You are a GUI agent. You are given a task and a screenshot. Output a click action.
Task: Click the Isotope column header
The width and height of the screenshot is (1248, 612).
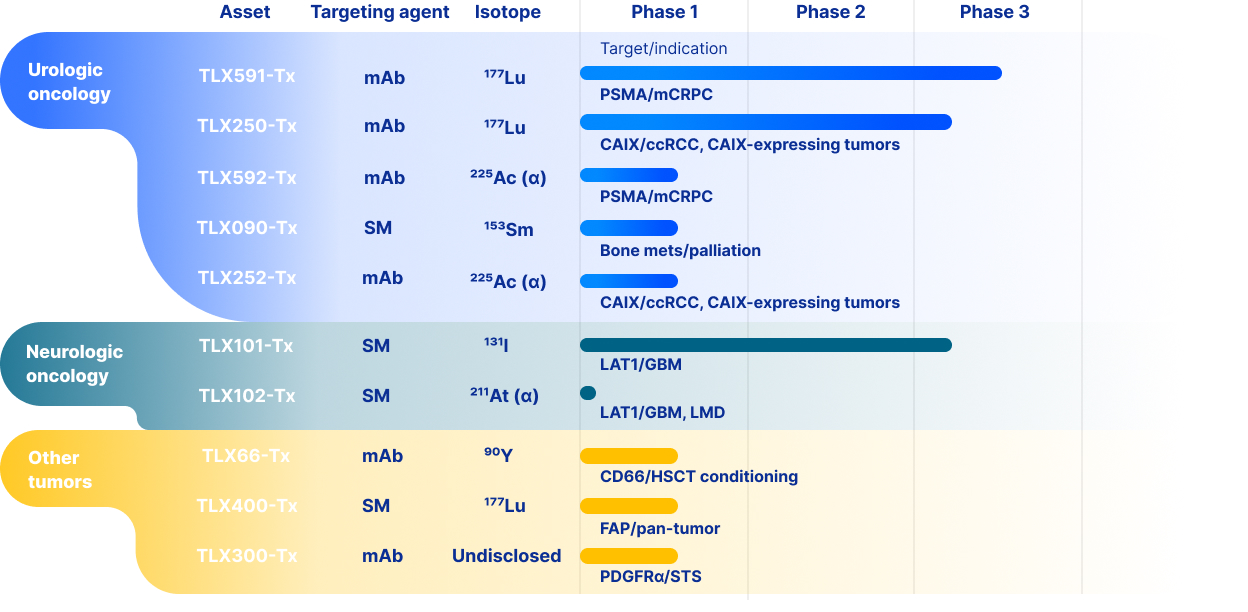coord(507,13)
